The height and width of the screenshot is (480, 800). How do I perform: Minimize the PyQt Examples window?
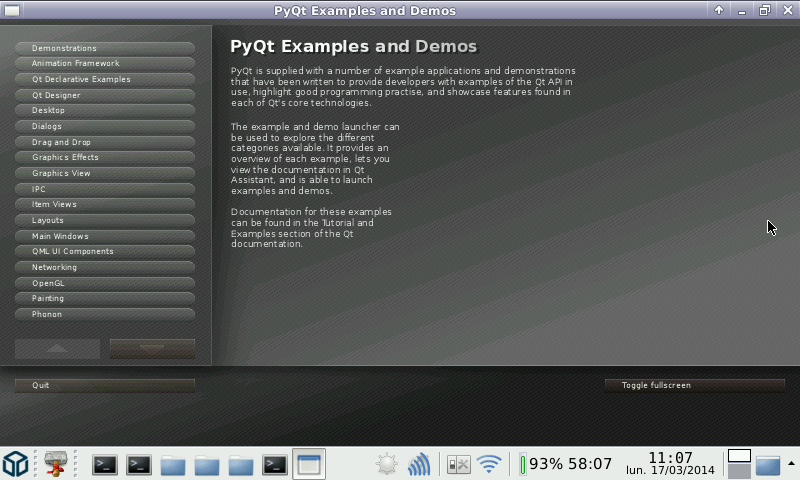[742, 10]
